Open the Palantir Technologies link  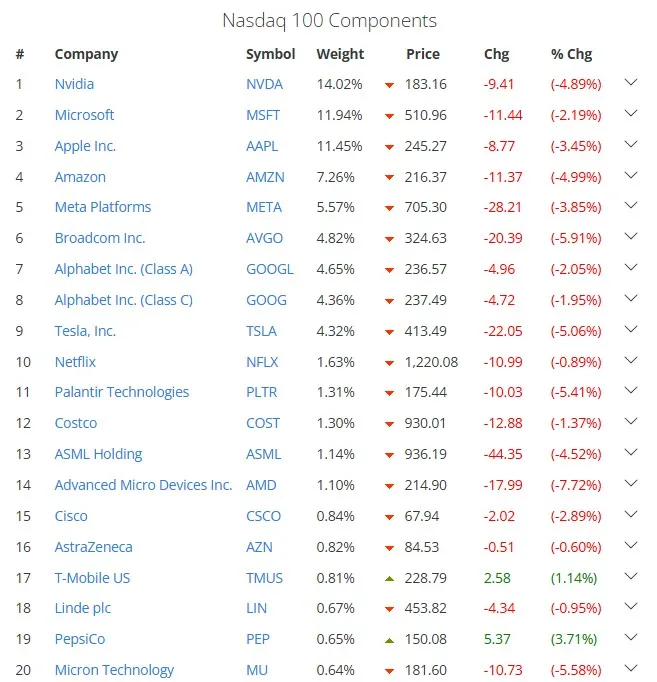click(121, 392)
